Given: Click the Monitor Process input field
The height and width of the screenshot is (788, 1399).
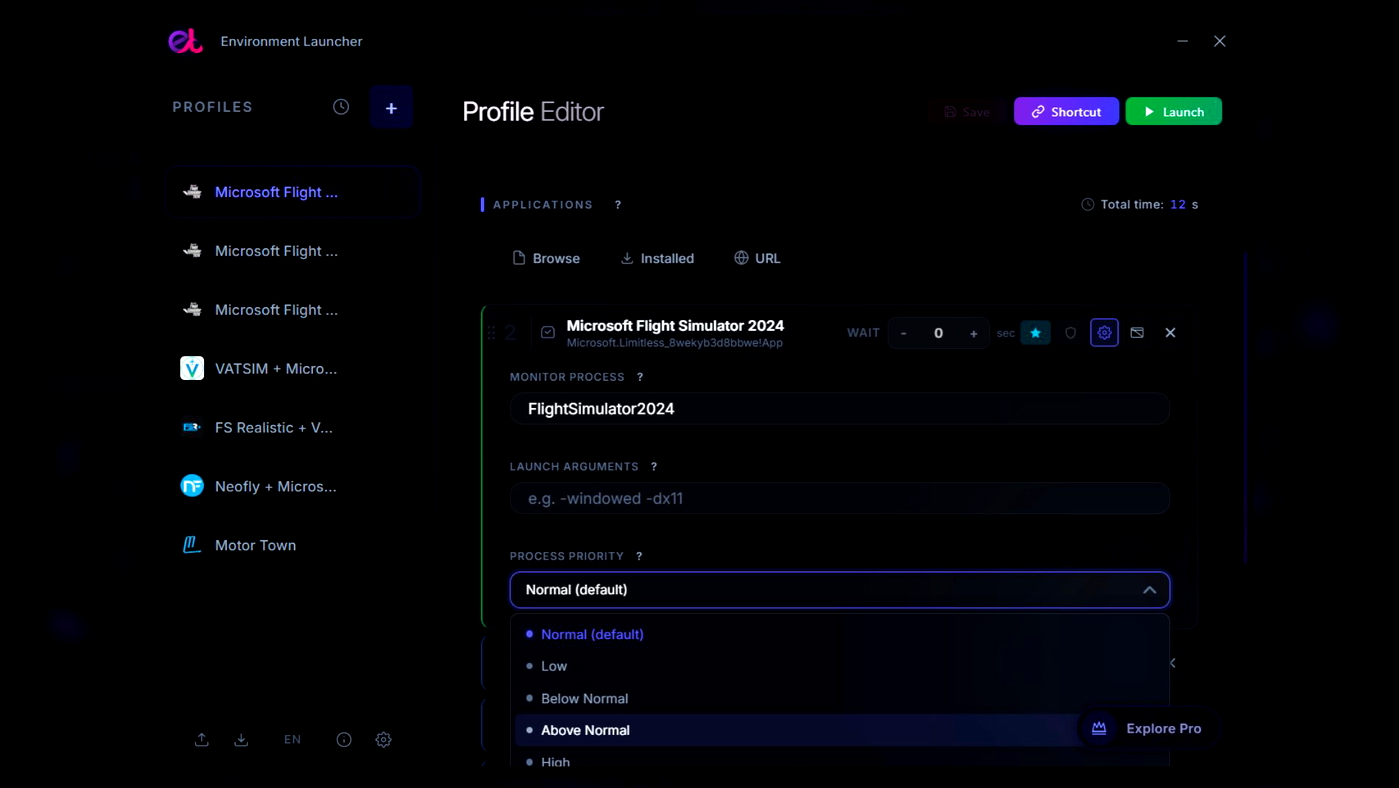Looking at the screenshot, I should point(840,409).
